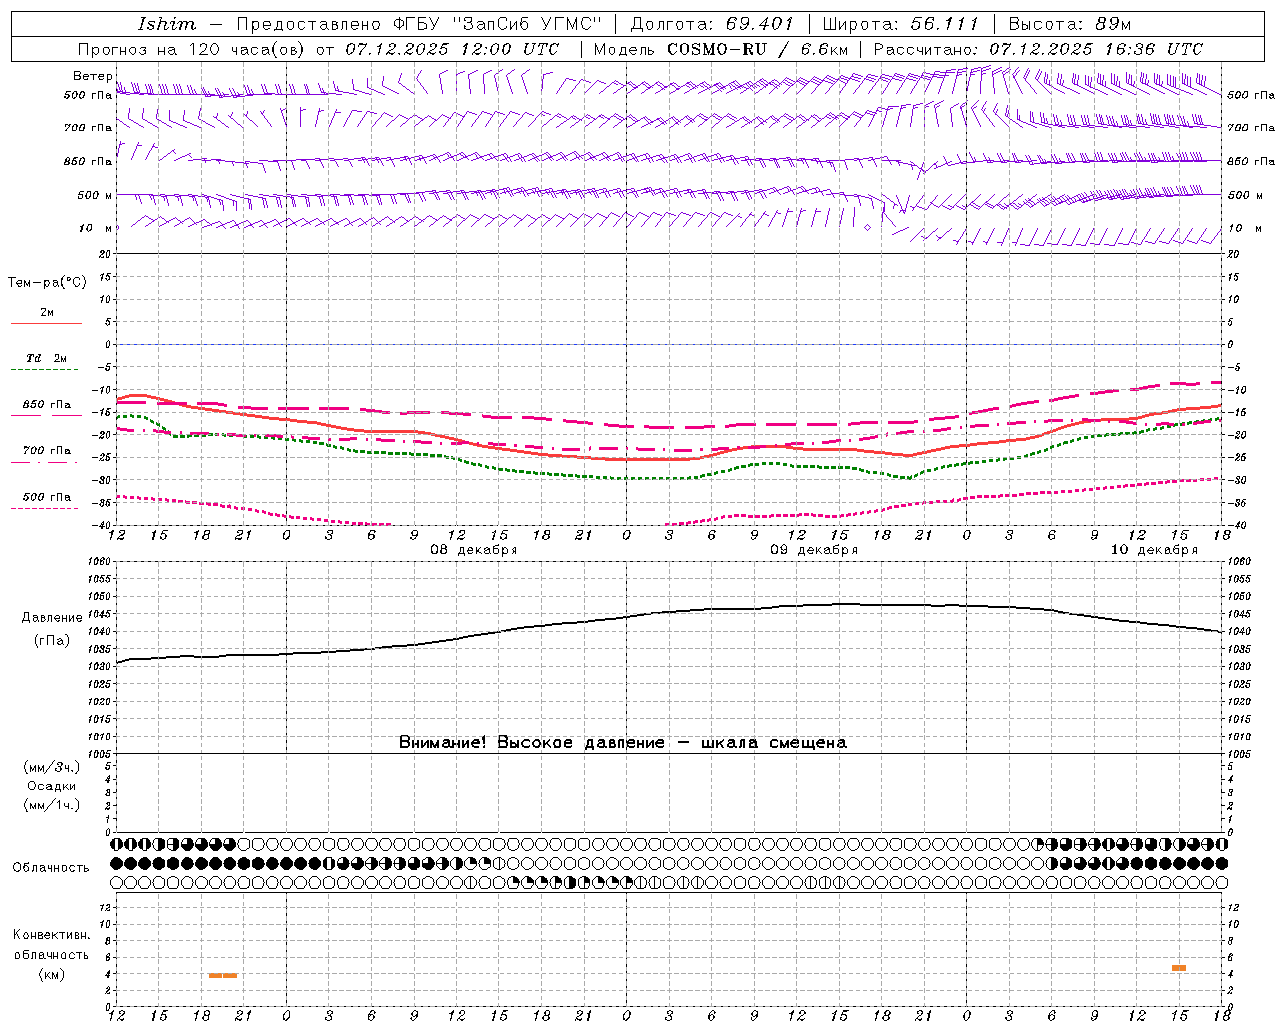This screenshot has height=1024, width=1280.
Task: Click the "Облачность" cloudiness label
Action: tap(51, 868)
